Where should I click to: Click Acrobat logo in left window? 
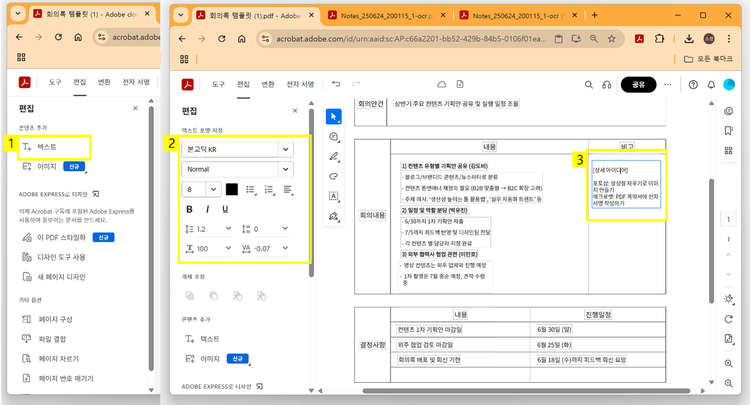25,82
